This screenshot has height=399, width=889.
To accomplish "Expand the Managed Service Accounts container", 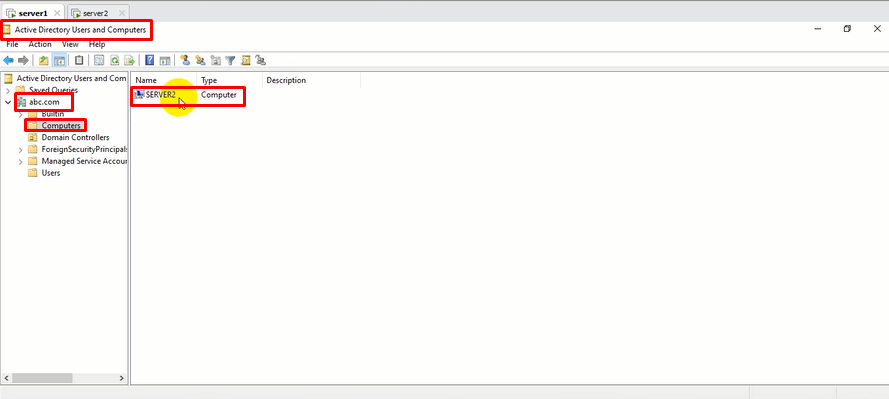I will coord(20,162).
